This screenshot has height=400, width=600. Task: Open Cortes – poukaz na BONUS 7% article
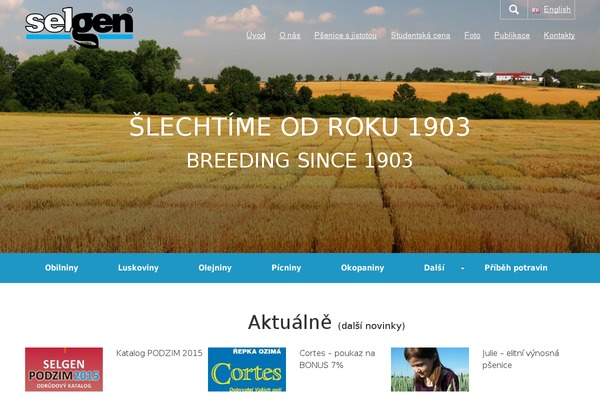coord(337,359)
